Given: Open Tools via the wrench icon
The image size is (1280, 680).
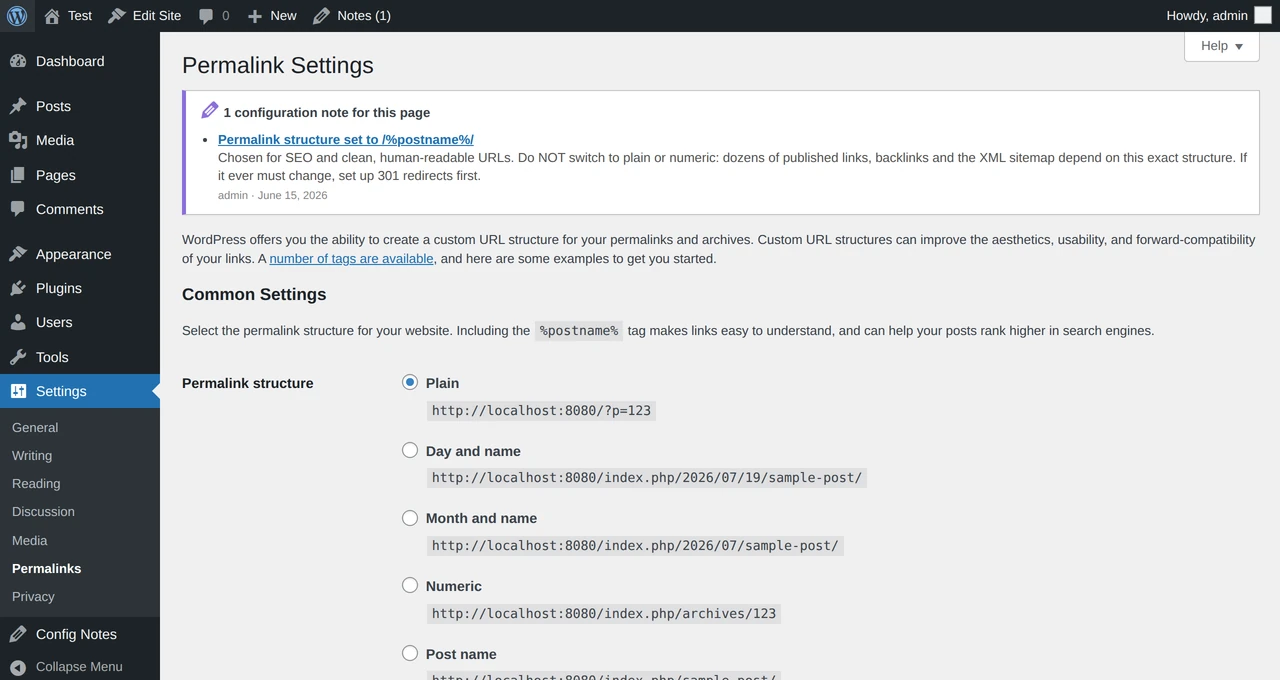Looking at the screenshot, I should tap(18, 357).
